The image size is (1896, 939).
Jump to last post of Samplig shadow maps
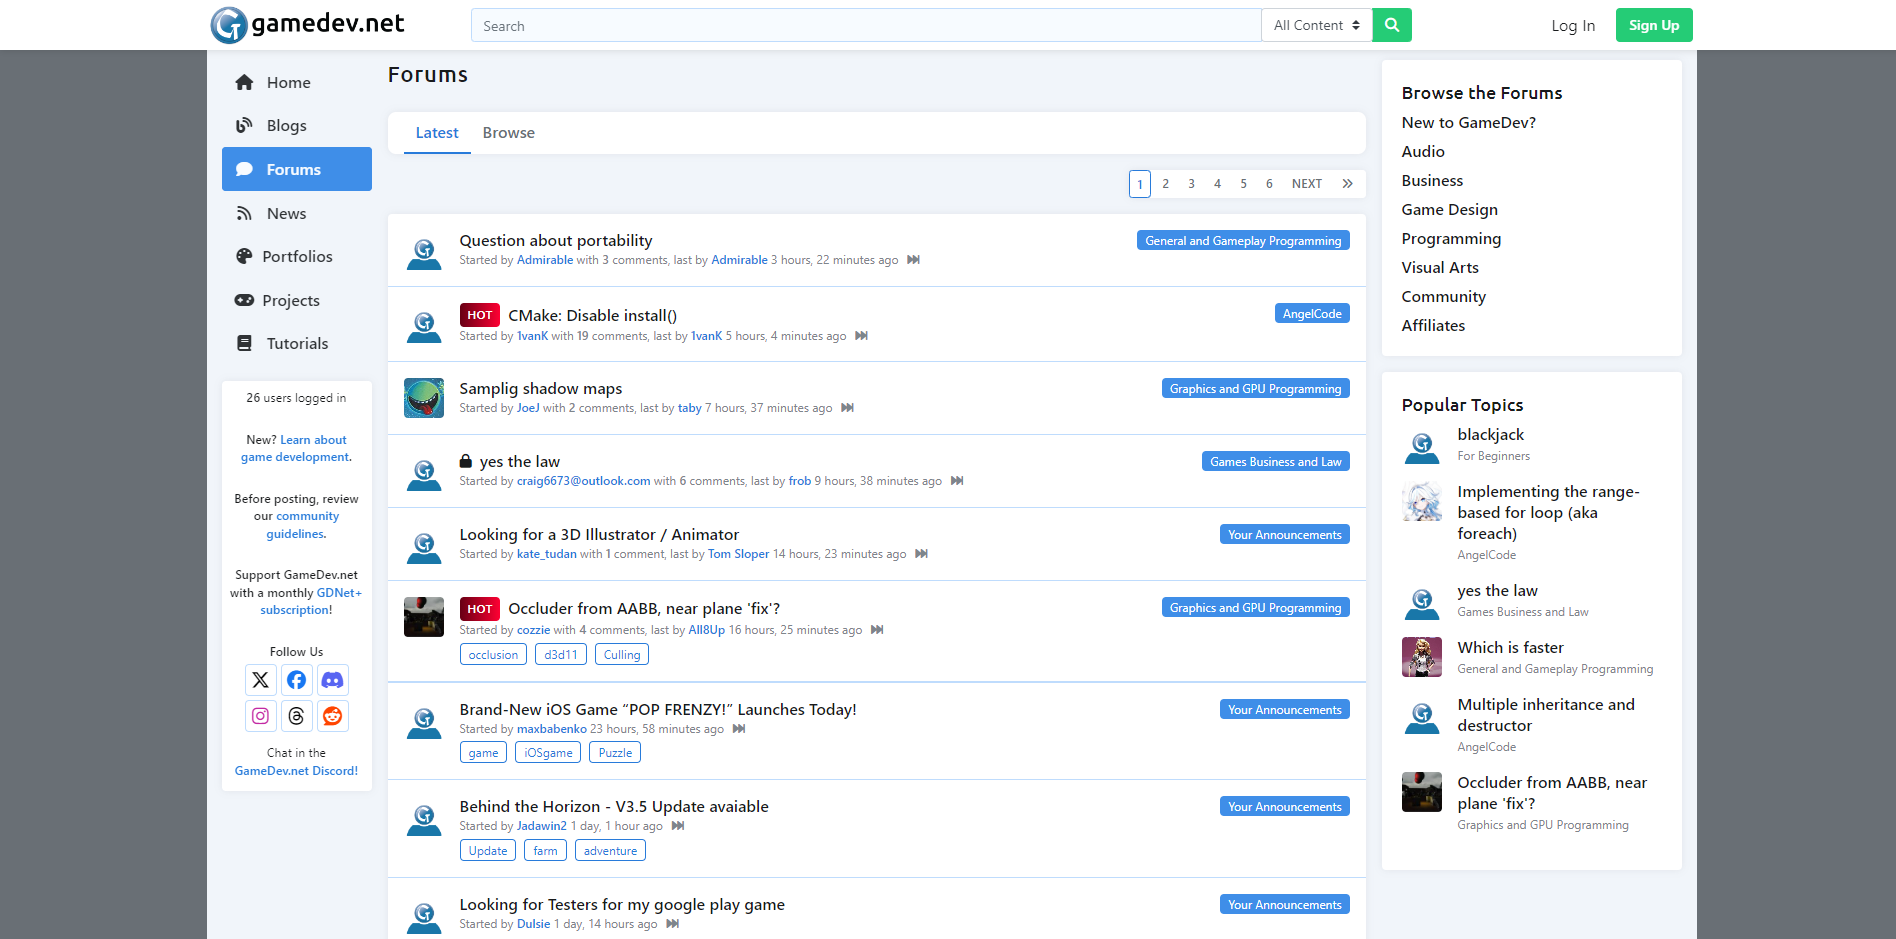847,408
